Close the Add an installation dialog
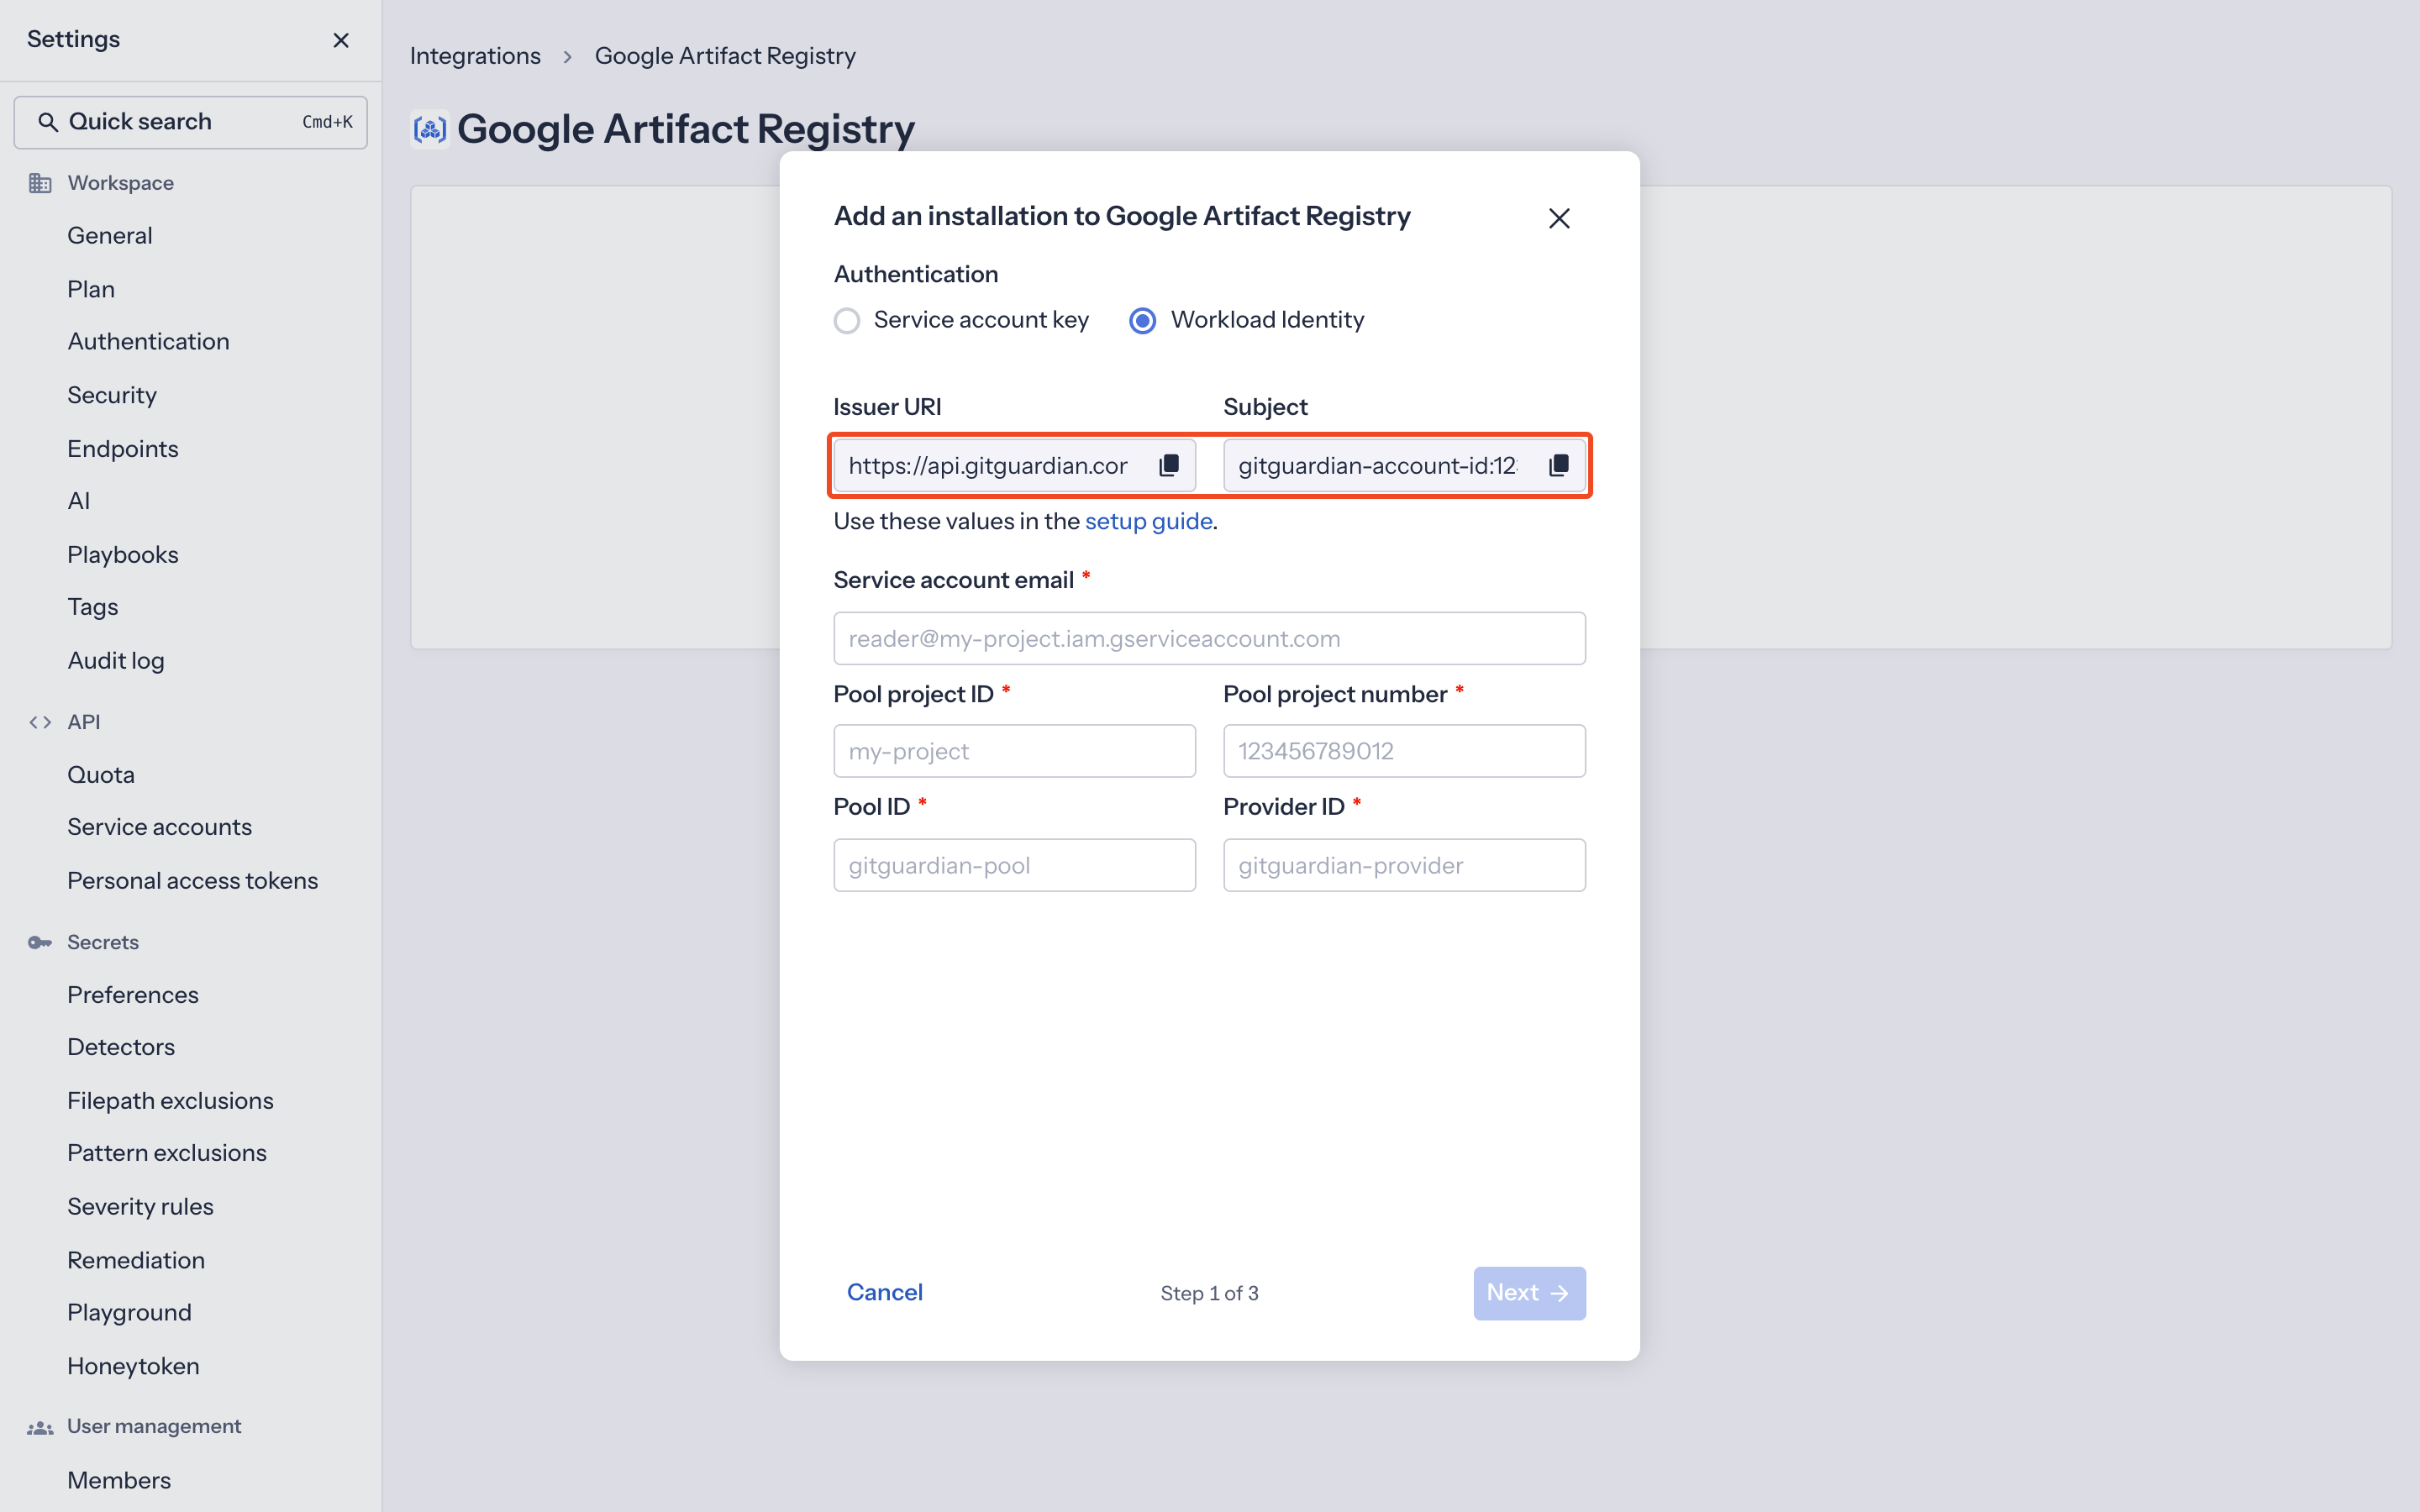2420x1512 pixels. tap(1559, 218)
